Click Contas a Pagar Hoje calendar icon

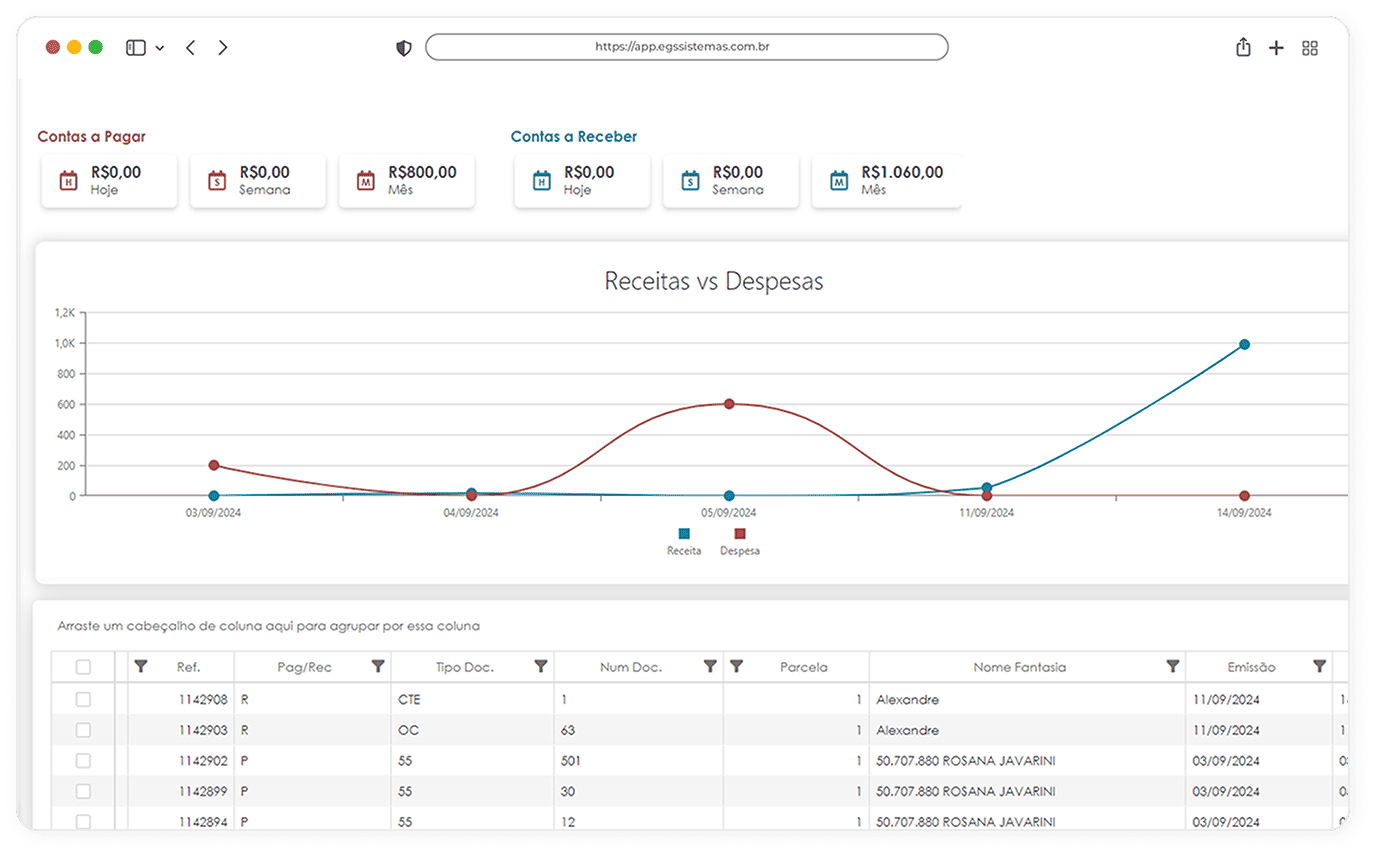[68, 181]
